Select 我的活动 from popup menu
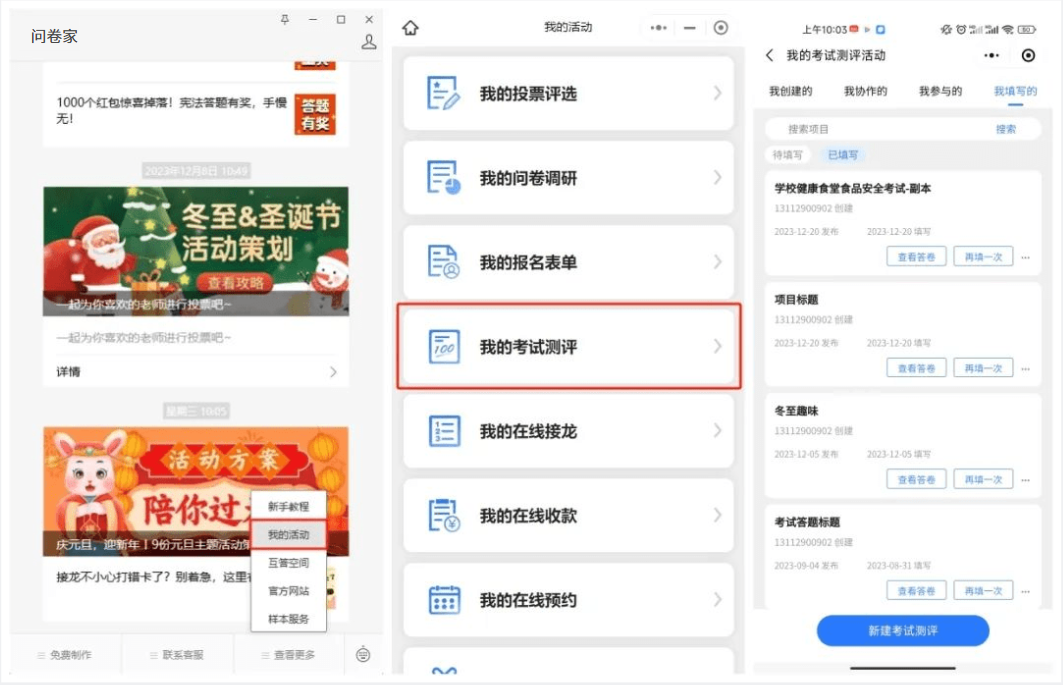1063x685 pixels. pos(289,534)
